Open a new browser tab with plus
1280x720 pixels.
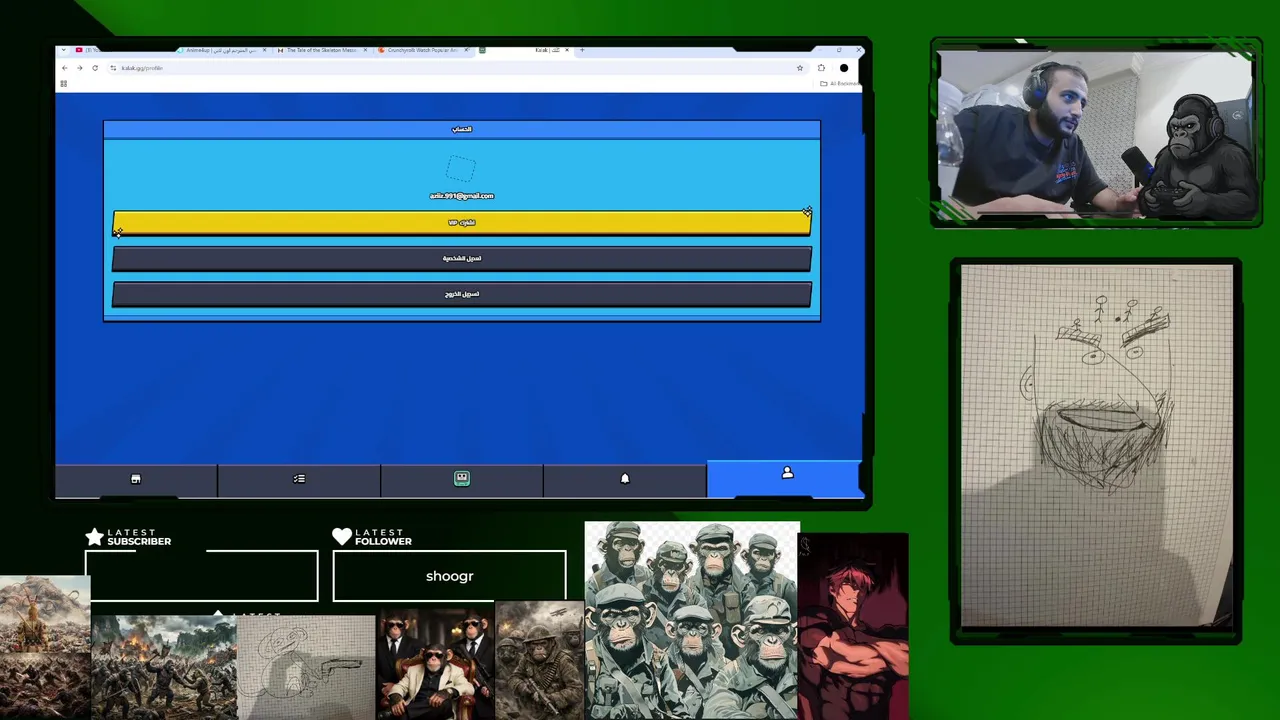(x=583, y=50)
